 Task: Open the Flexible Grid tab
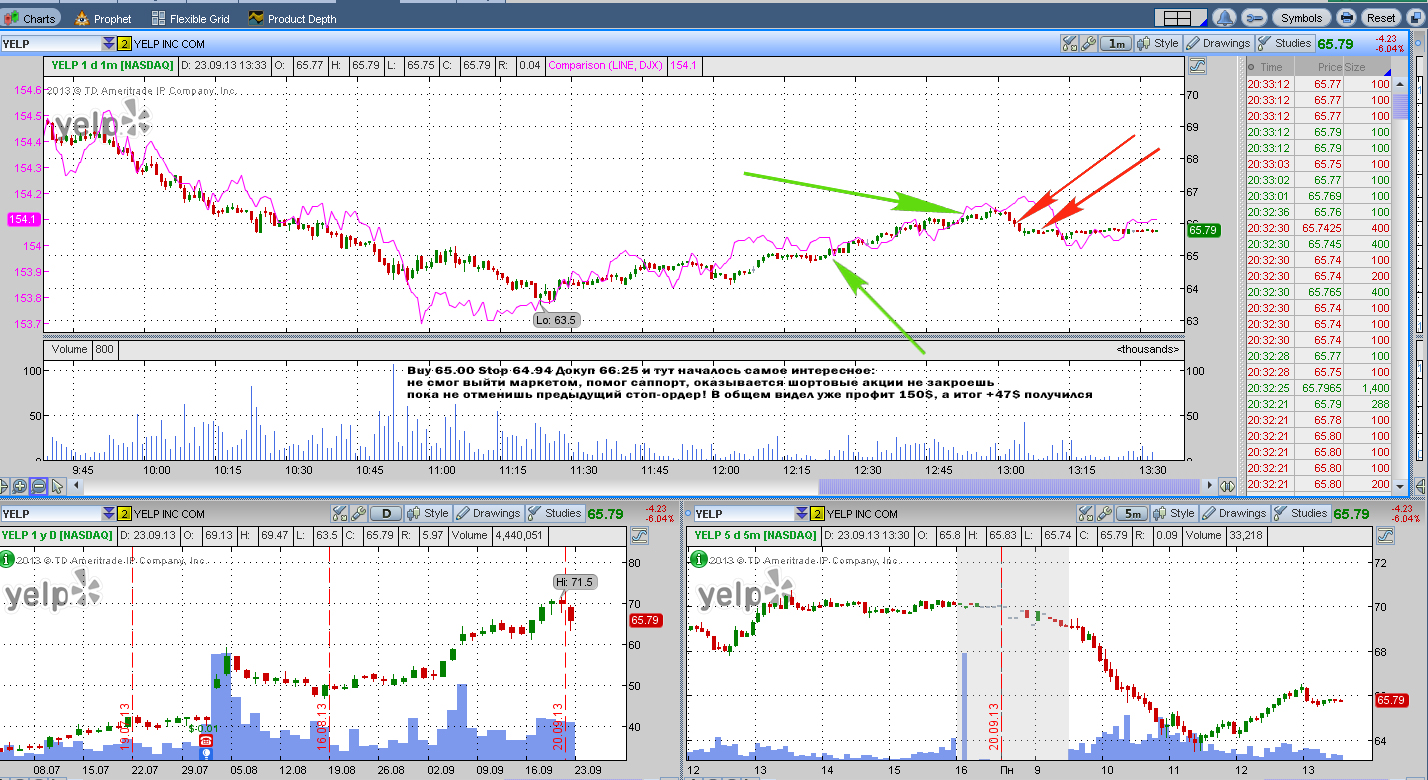(x=190, y=18)
